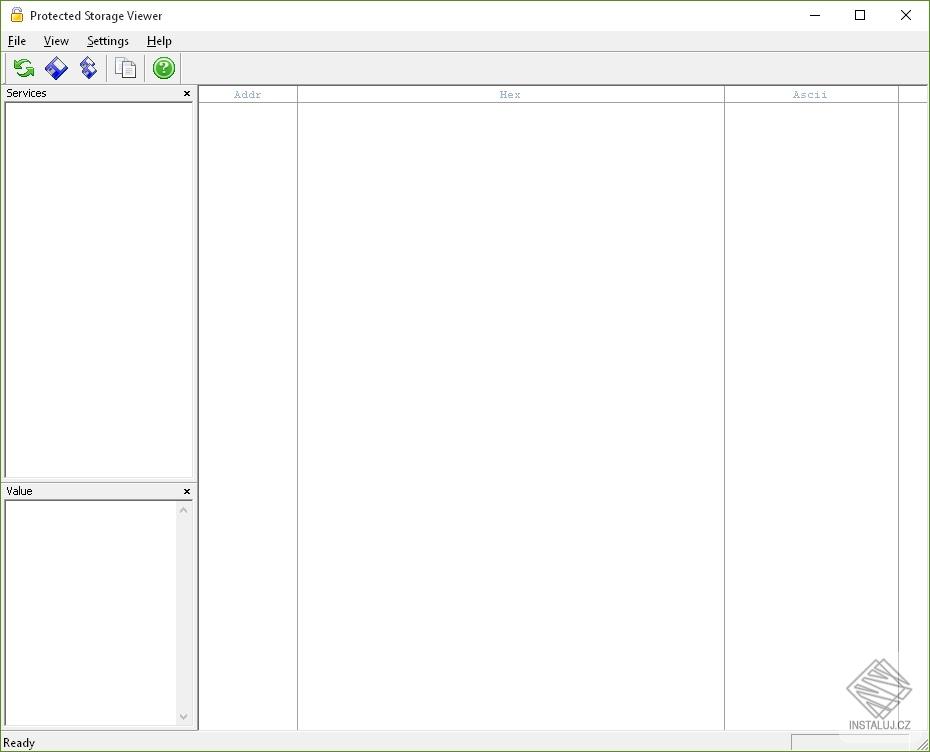The image size is (930, 752).
Task: Click the up arrow of the Value scrollbar
Action: pos(183,509)
